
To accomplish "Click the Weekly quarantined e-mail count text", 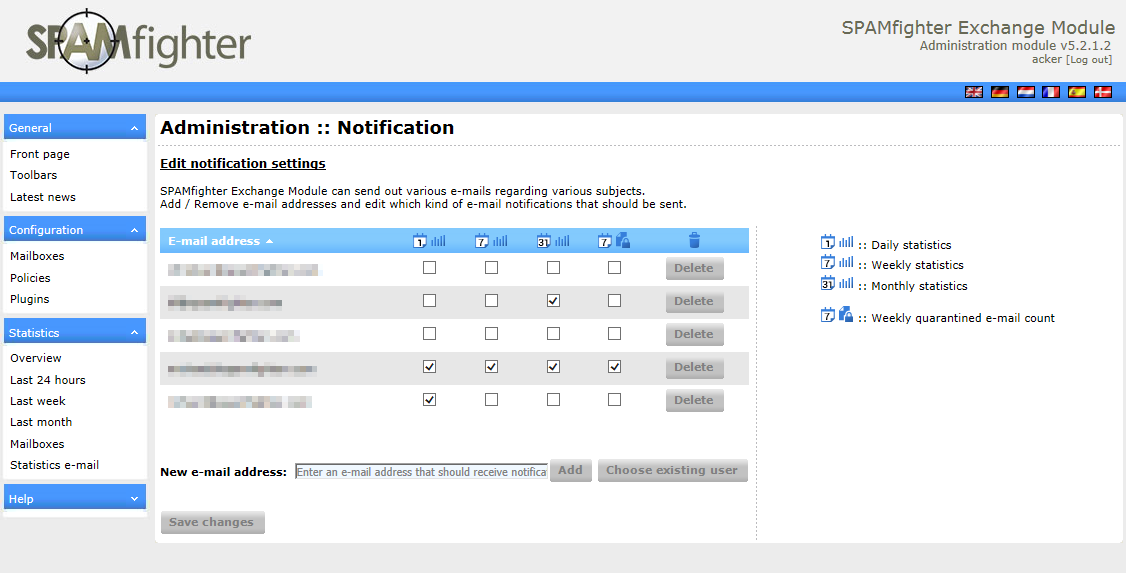I will coord(963,318).
